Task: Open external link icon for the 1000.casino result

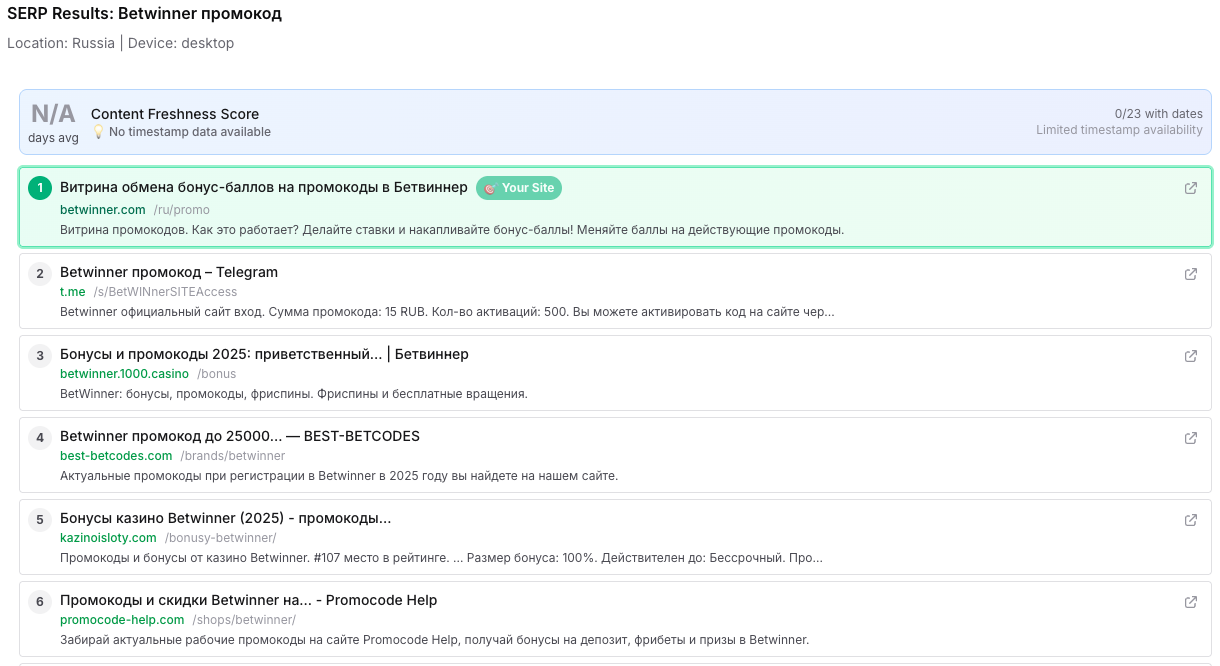Action: tap(1190, 355)
